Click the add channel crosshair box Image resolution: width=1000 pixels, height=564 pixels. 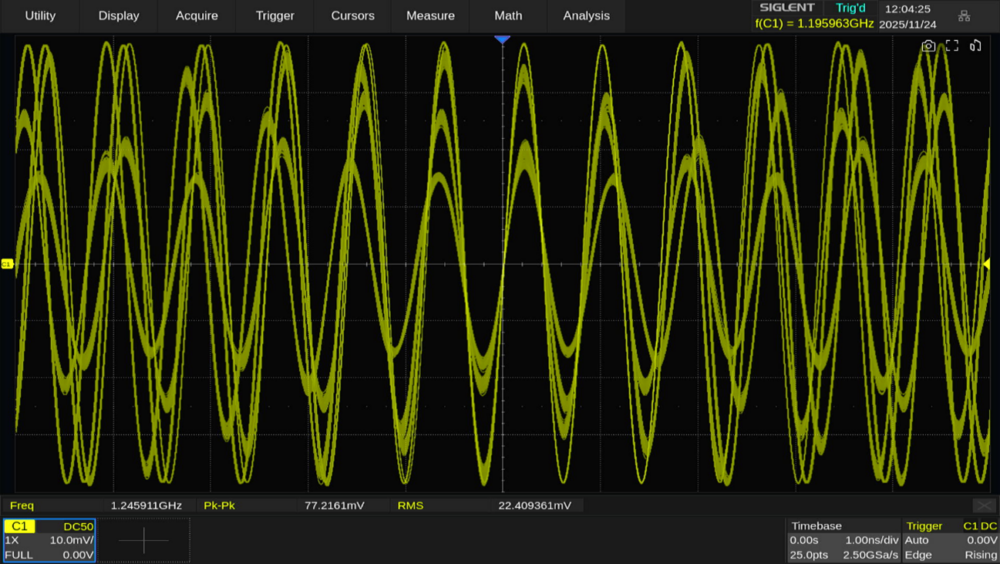143,540
